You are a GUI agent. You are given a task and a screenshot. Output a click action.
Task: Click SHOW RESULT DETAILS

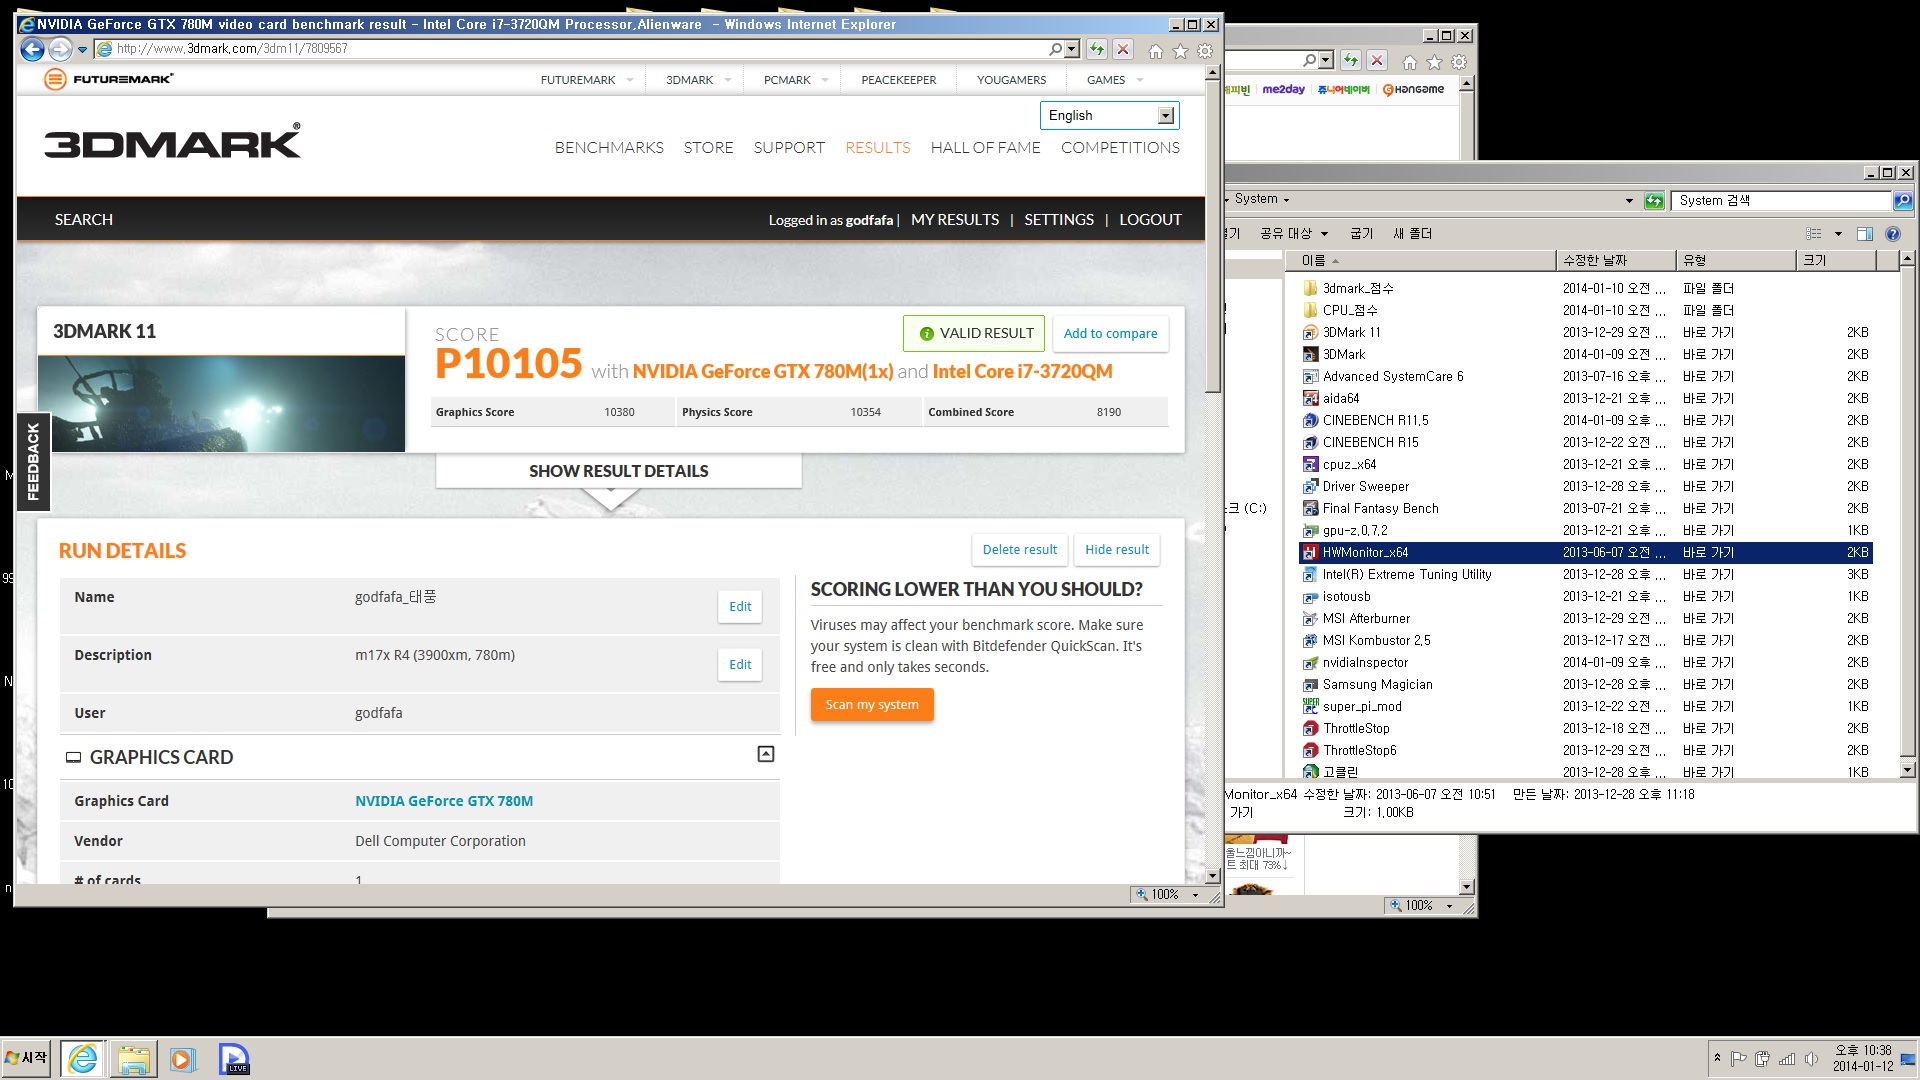click(x=618, y=471)
